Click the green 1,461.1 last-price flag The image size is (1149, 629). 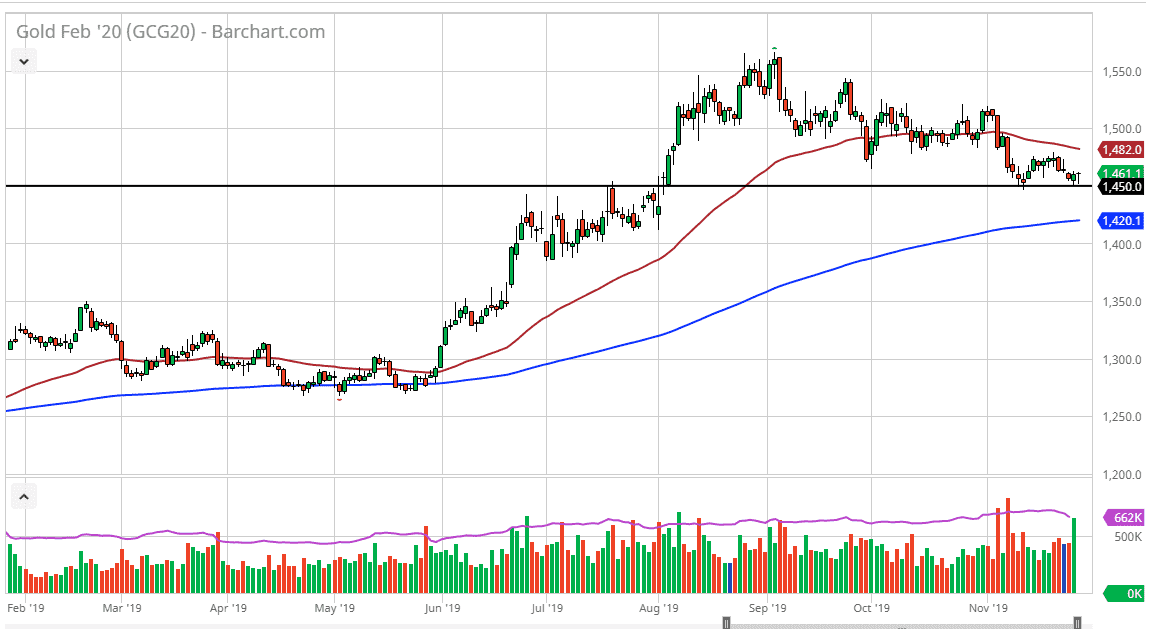(x=1122, y=172)
